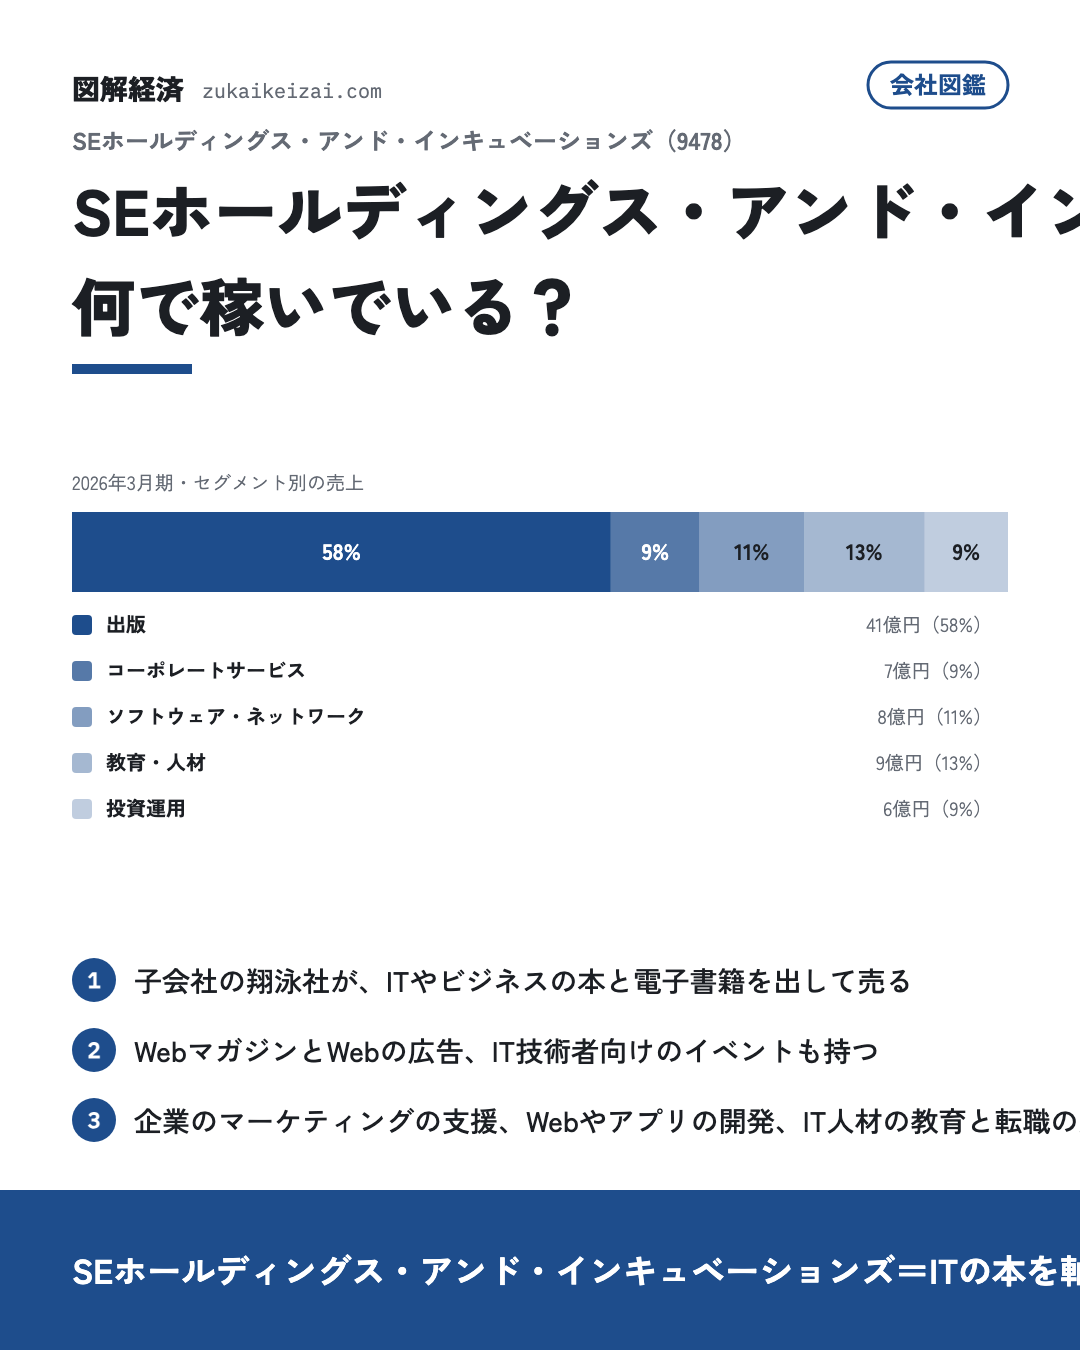1080x1350 pixels.
Task: Select the 58% 出版 bar segment
Action: click(x=341, y=552)
